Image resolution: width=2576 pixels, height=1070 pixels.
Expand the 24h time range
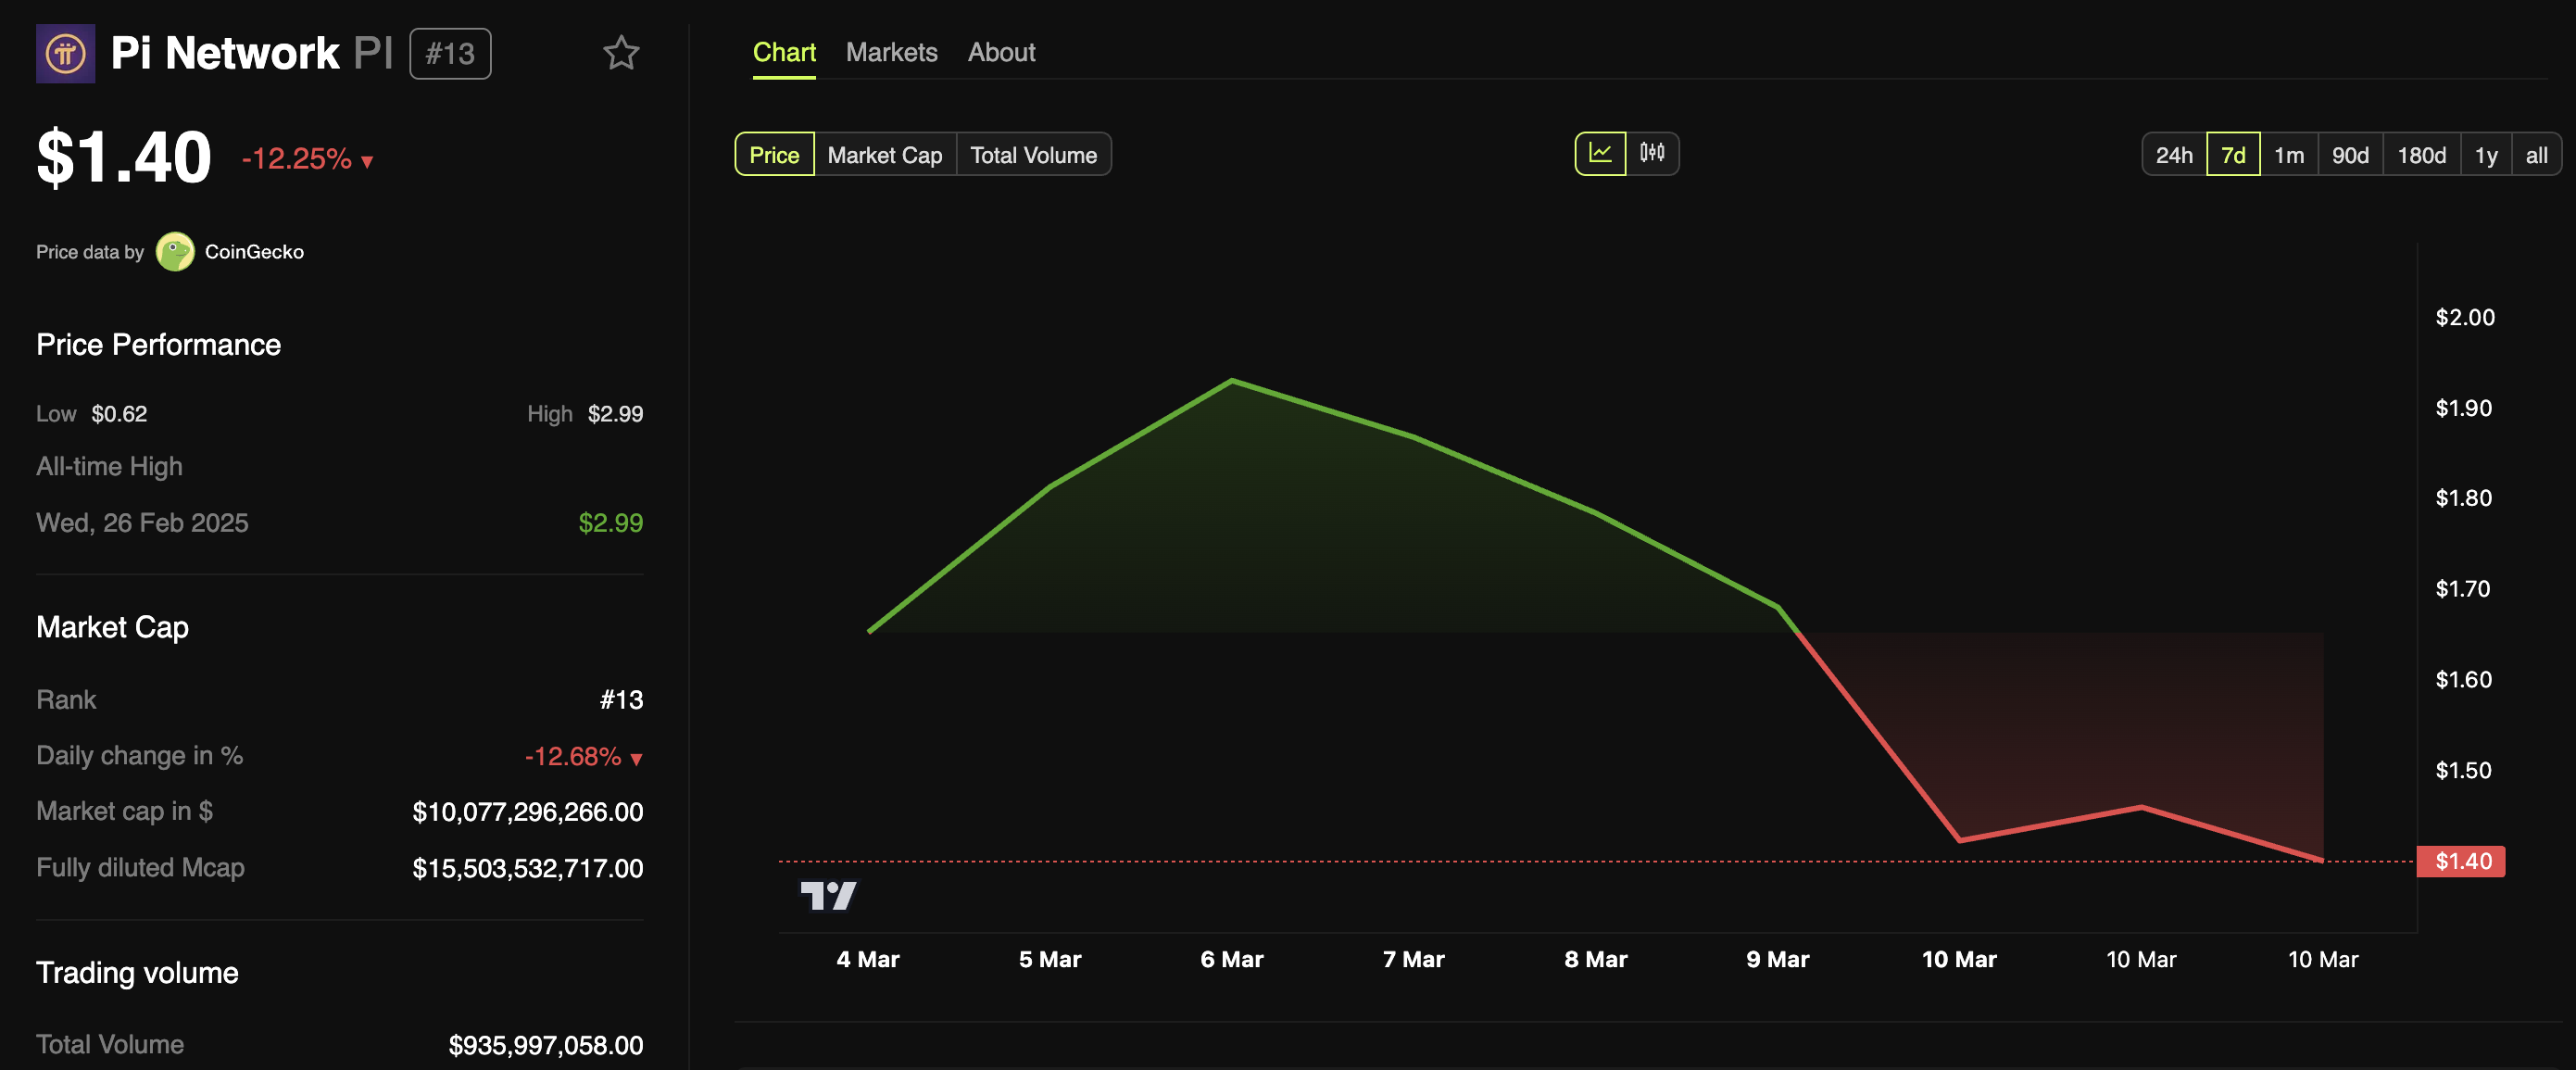tap(2170, 151)
